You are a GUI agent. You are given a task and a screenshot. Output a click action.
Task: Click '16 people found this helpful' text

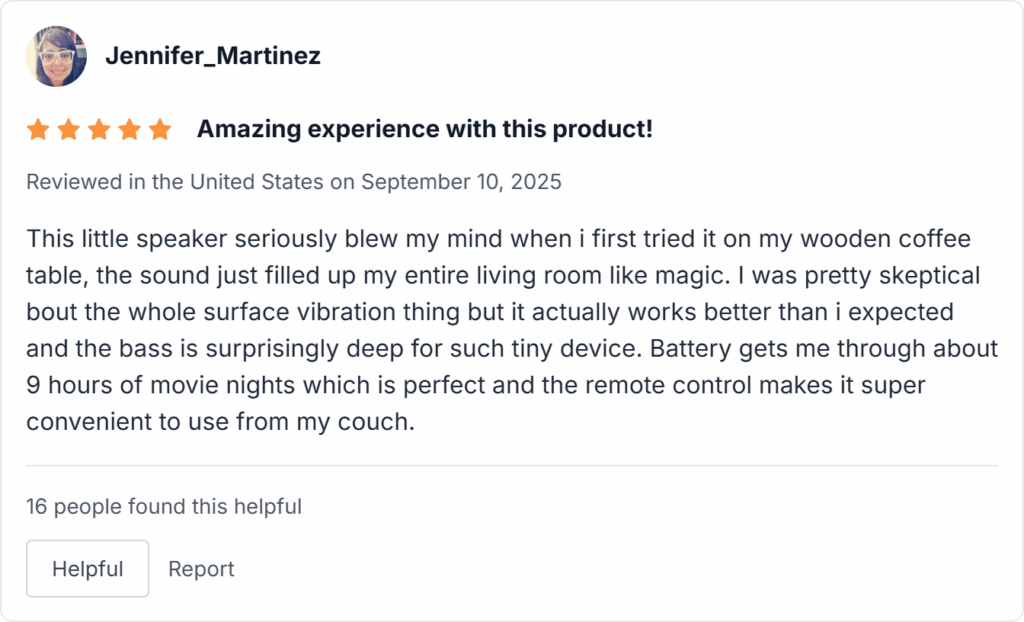pos(163,507)
